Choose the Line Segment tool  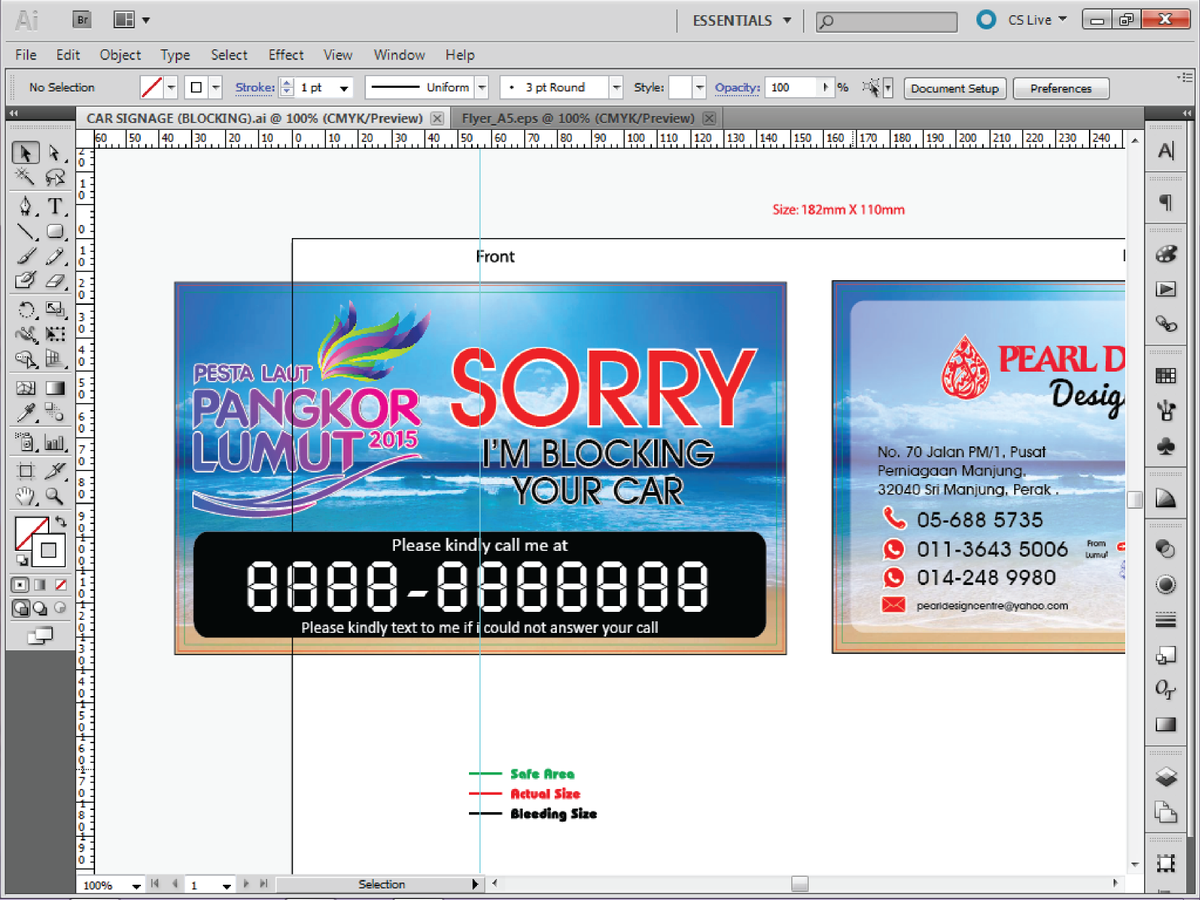coord(25,232)
